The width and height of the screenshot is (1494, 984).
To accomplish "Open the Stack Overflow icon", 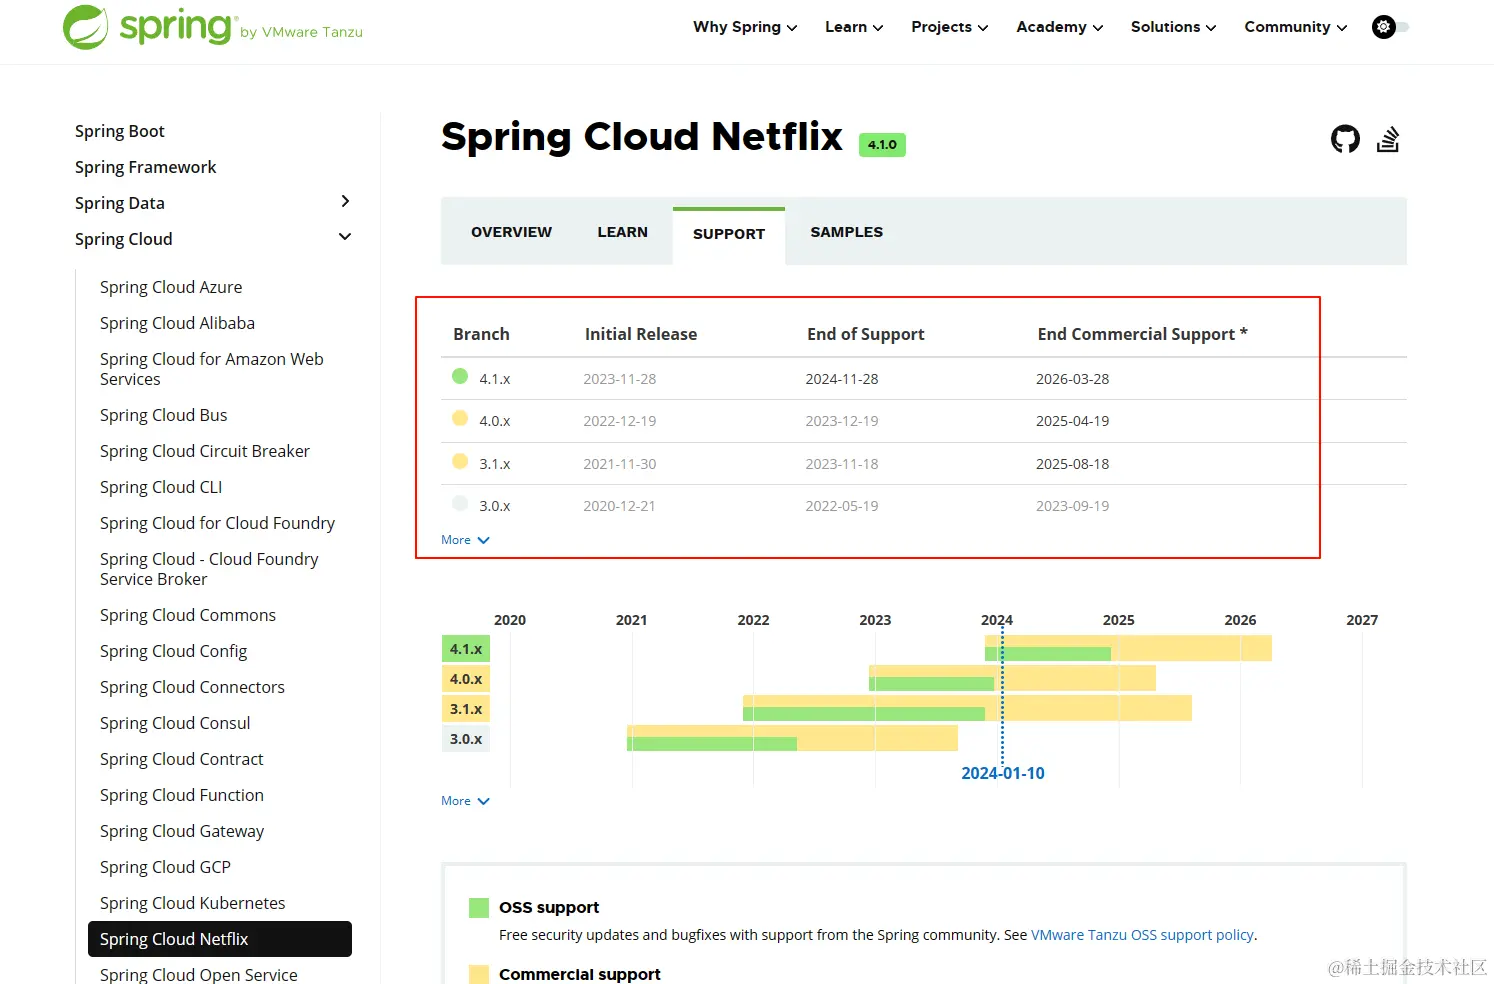I will 1388,139.
